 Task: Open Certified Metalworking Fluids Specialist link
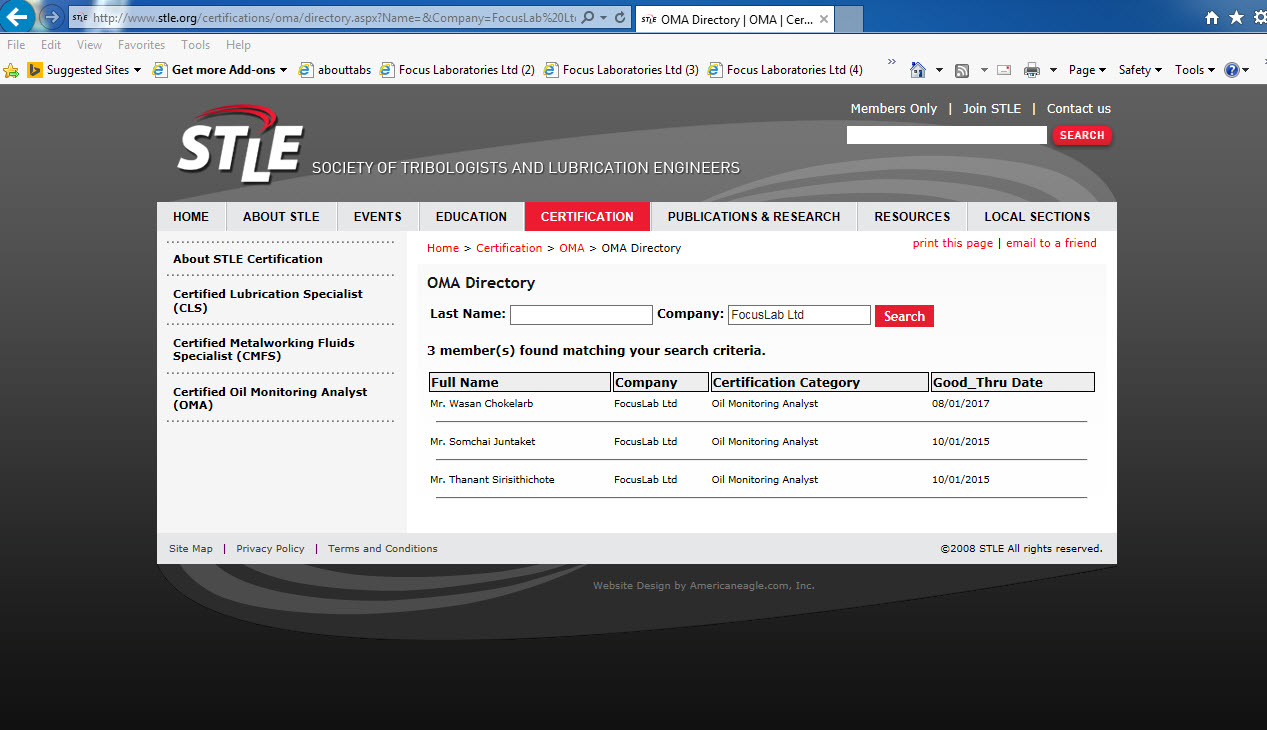pyautogui.click(x=264, y=349)
